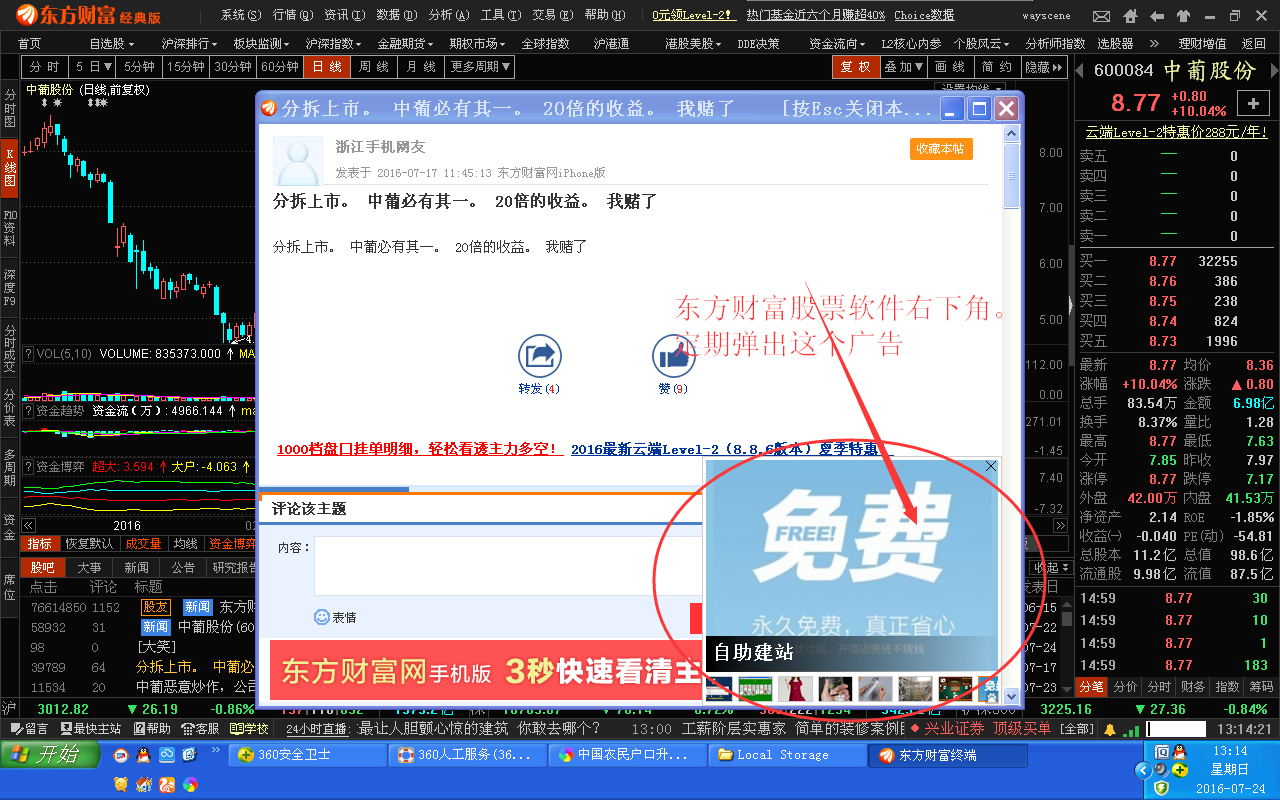Click the bell alert icon in status bar
Viewport: 1280px width, 800px height.
point(1110,729)
